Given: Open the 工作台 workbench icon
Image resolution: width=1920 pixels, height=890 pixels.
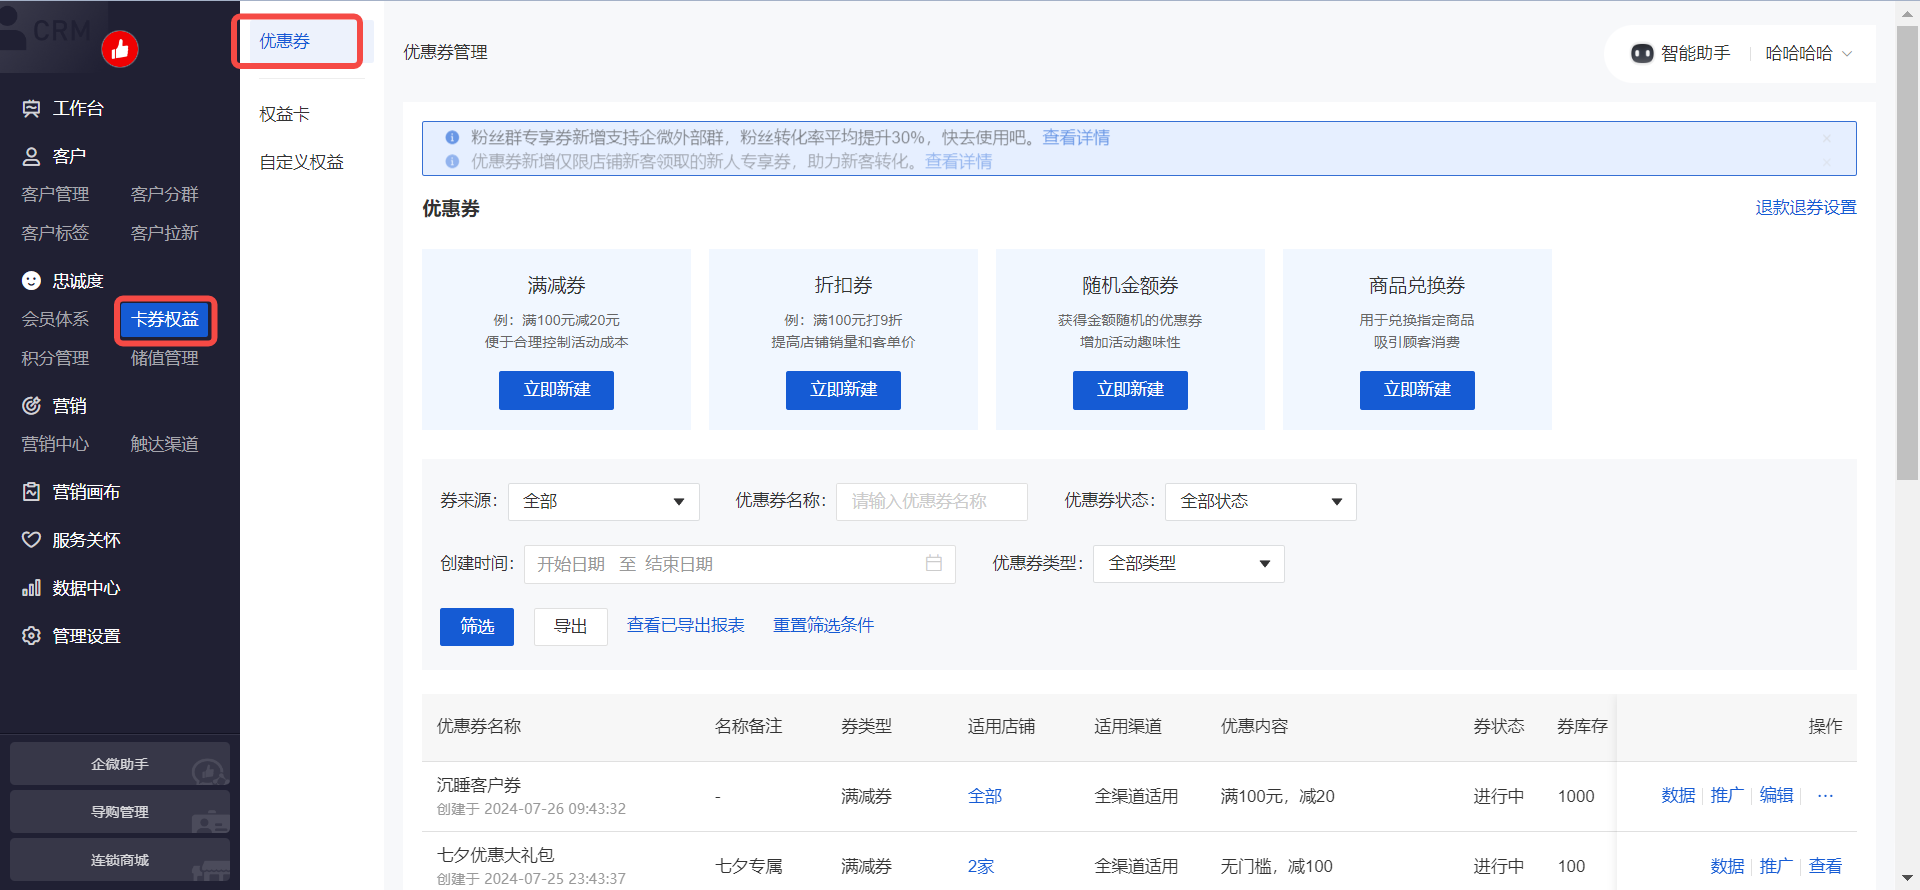Looking at the screenshot, I should click(x=32, y=108).
